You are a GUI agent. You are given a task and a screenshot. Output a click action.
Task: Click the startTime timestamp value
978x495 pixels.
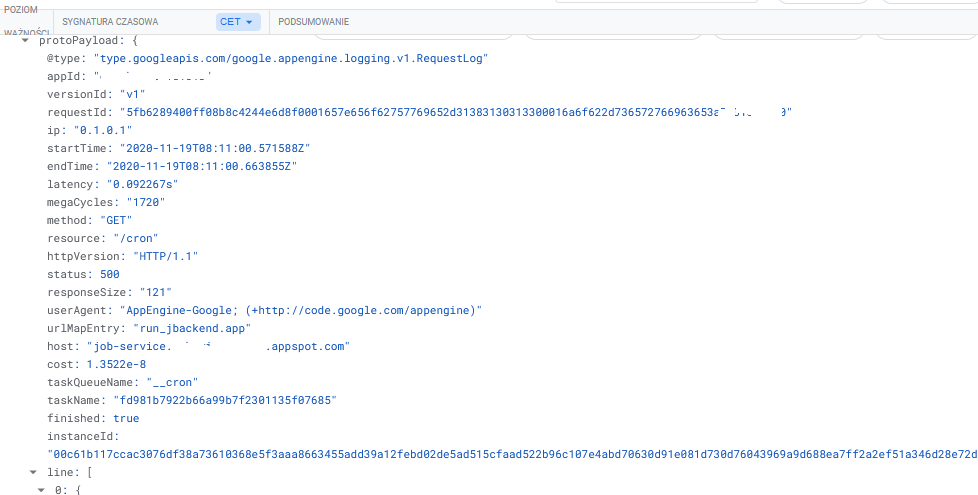(x=215, y=149)
